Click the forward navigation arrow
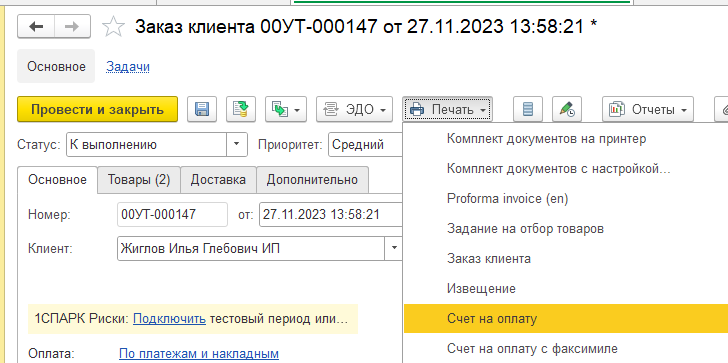 pyautogui.click(x=72, y=27)
